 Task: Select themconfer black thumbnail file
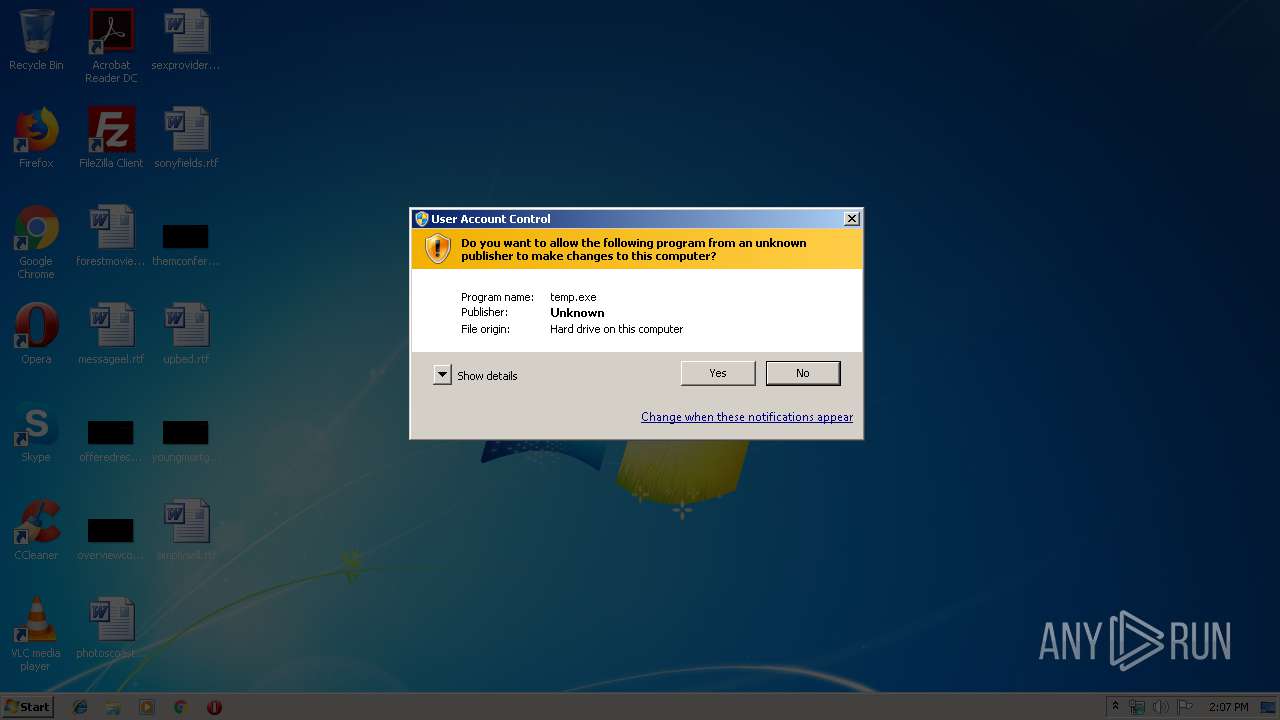(186, 243)
